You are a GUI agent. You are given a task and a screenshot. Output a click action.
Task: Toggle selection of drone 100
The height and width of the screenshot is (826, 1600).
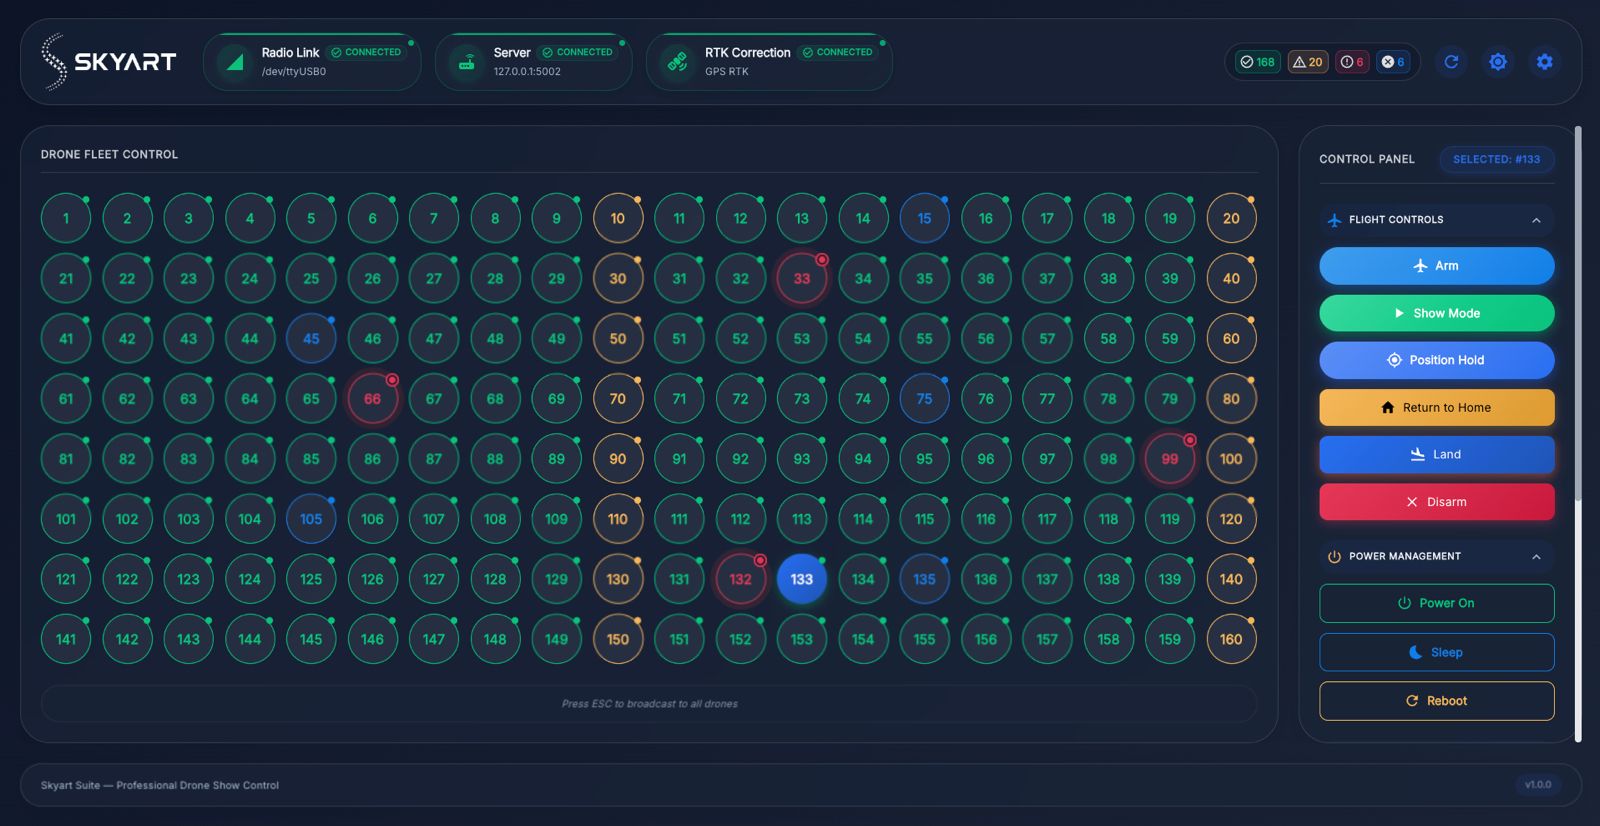tap(1231, 458)
